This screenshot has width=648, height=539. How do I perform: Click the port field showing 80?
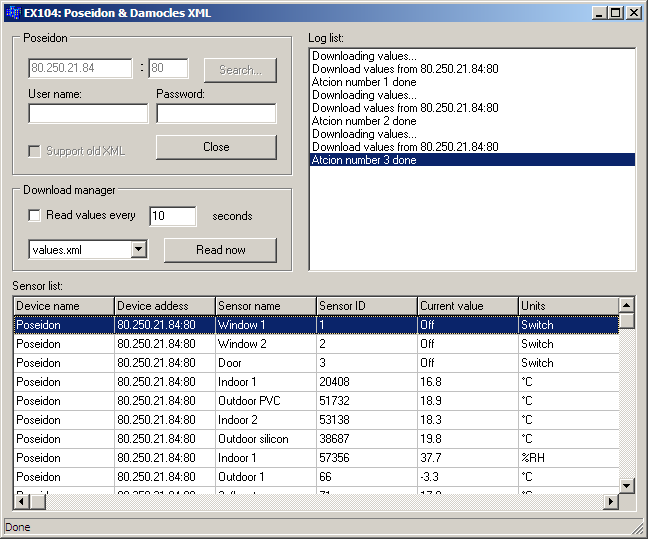tap(168, 68)
